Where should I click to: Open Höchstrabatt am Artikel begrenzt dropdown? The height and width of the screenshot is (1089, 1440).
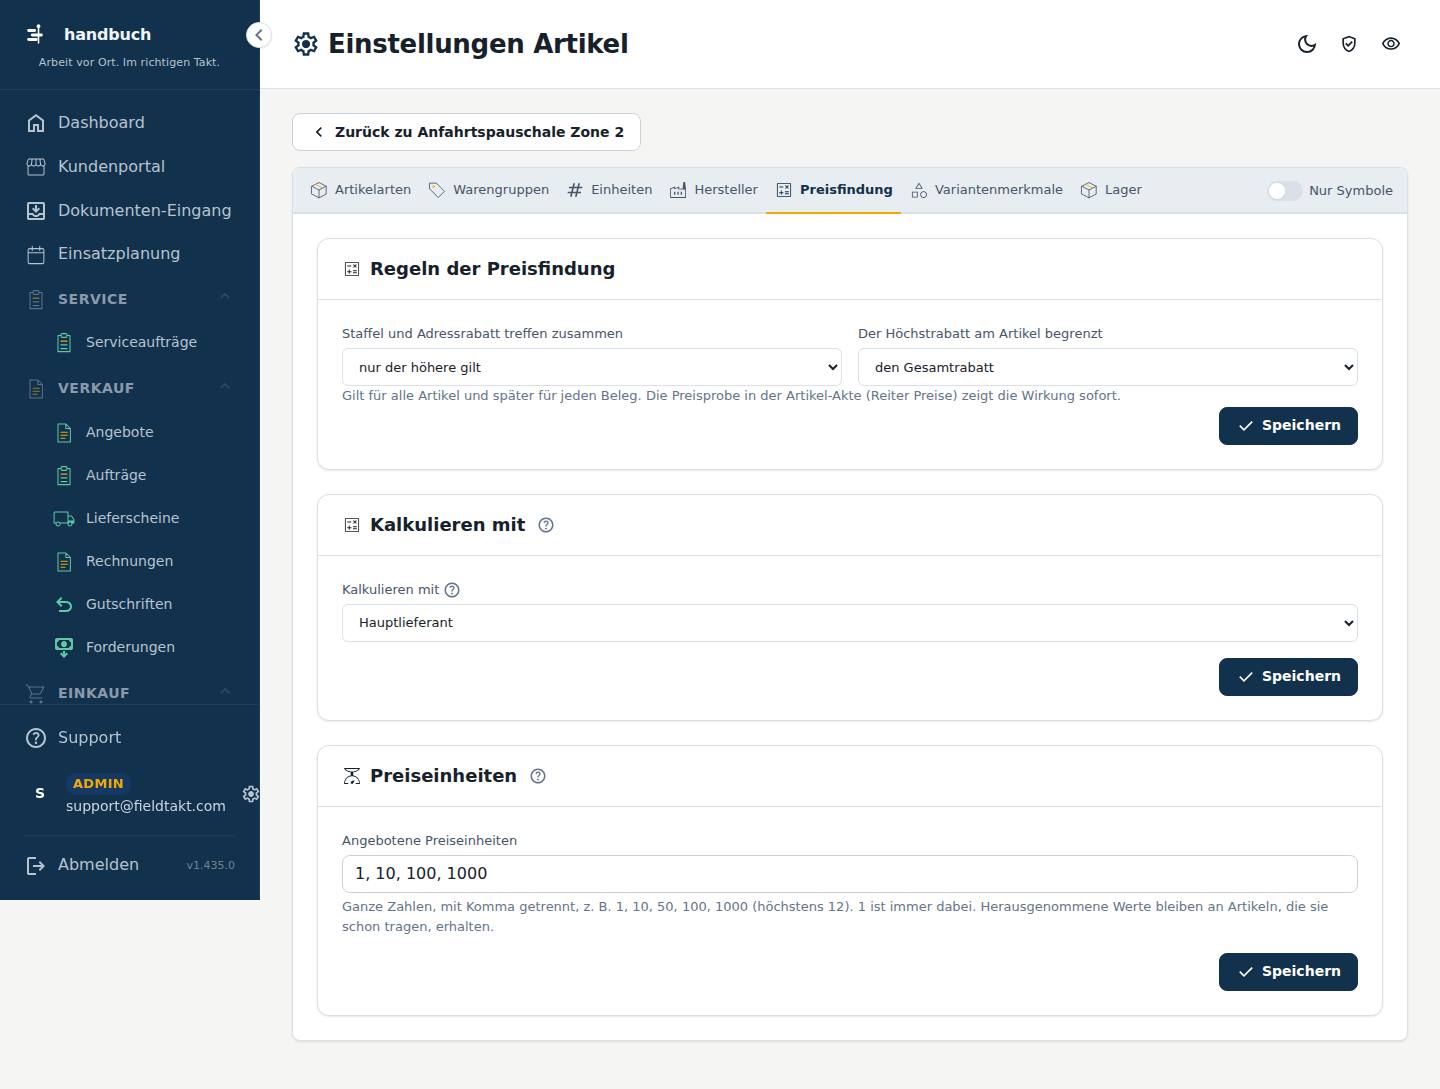click(1108, 367)
